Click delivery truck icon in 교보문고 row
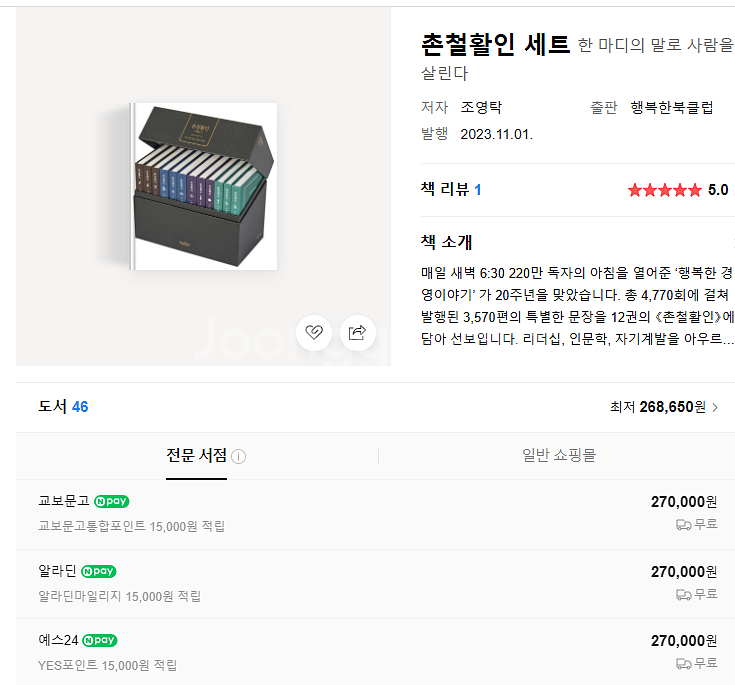 (683, 525)
